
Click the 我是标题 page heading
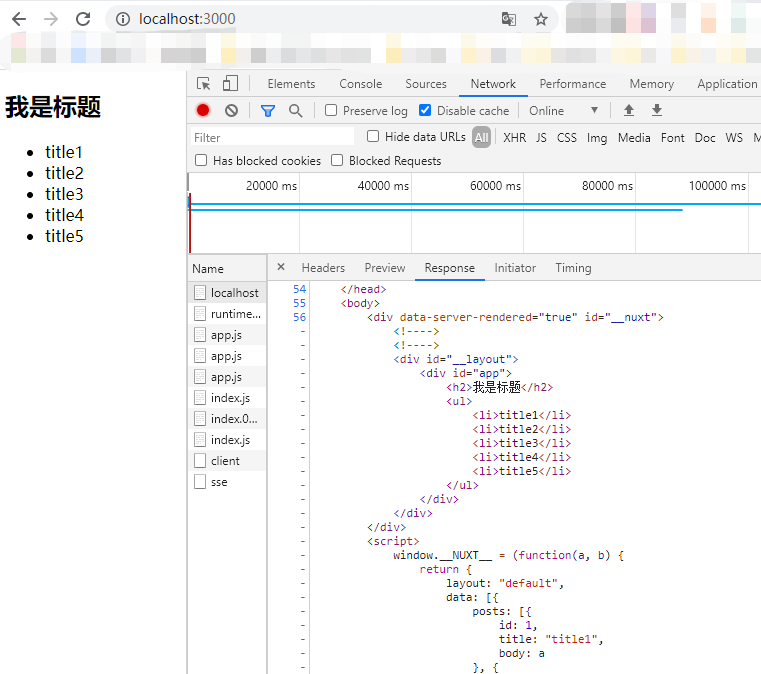click(x=53, y=107)
